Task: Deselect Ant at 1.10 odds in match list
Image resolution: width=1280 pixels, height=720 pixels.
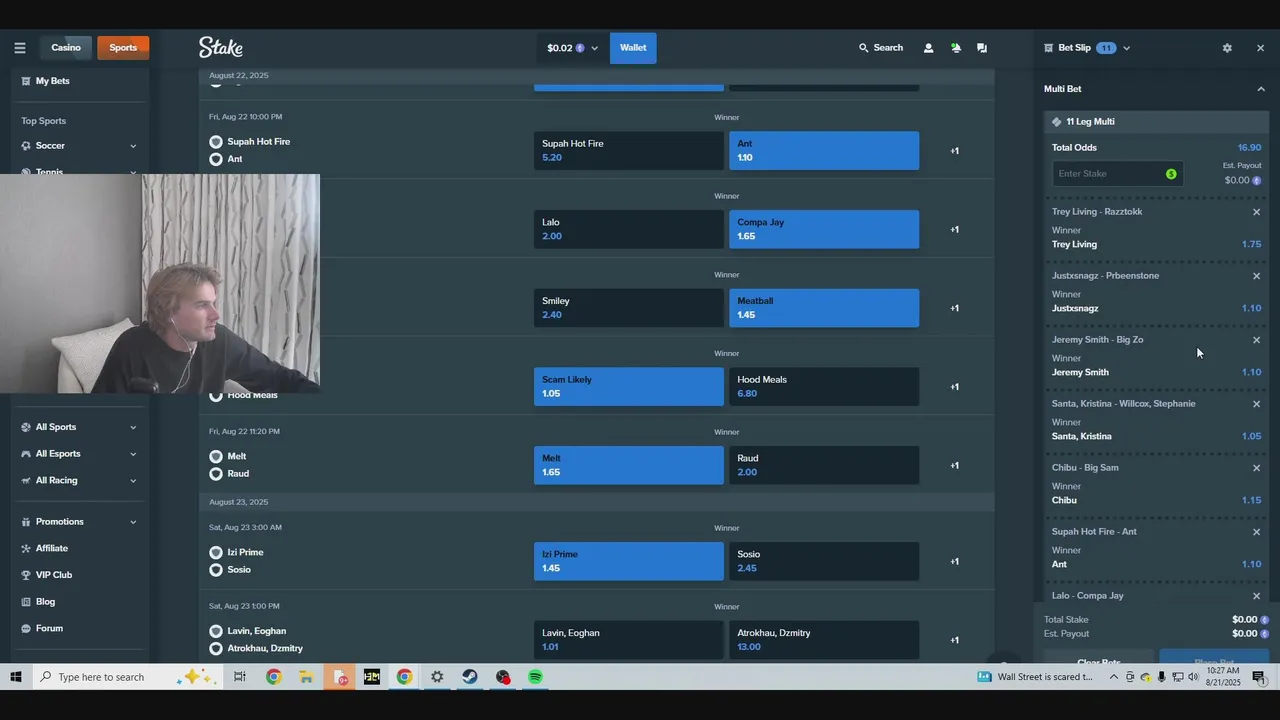Action: [x=824, y=151]
